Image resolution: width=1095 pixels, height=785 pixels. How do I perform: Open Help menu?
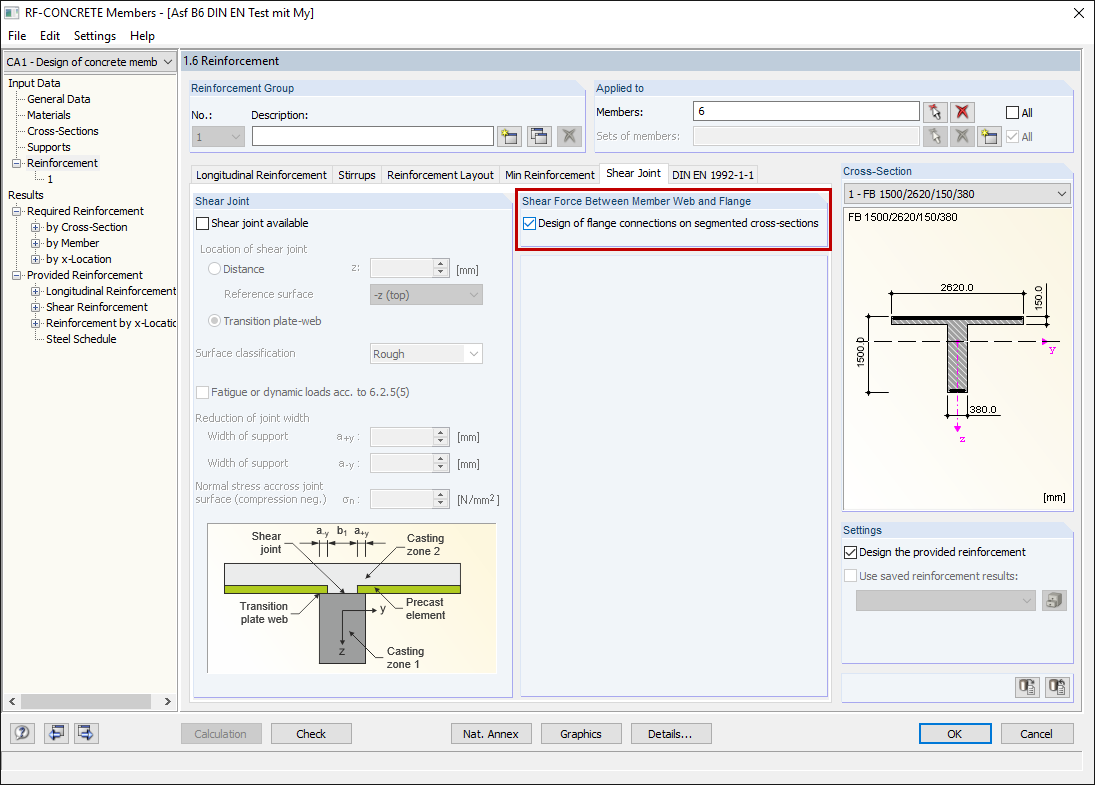(x=142, y=36)
